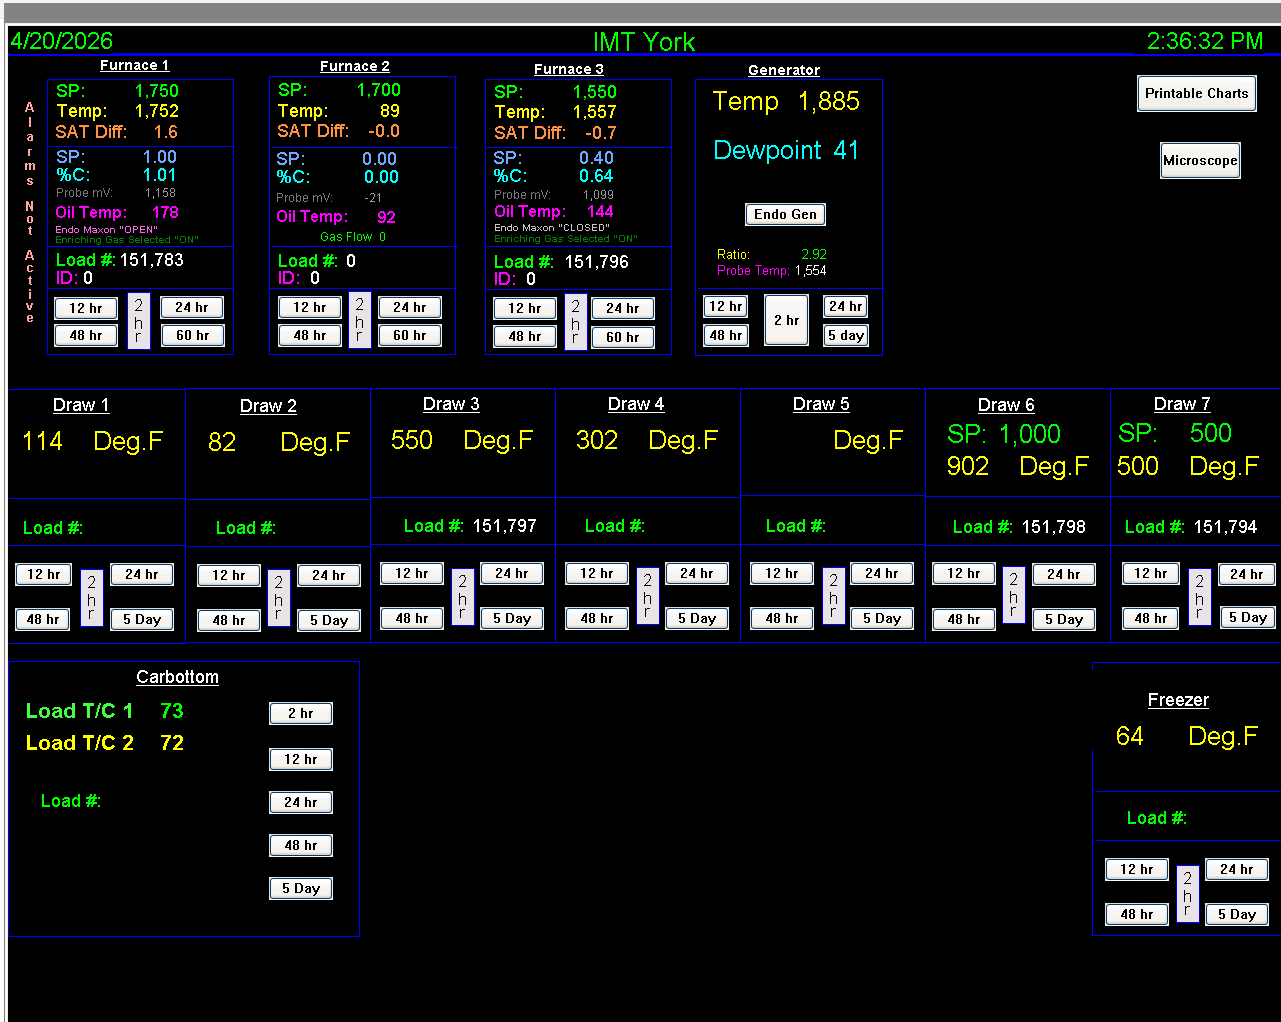
Task: Open the Endo Gen generator screen
Action: (785, 213)
